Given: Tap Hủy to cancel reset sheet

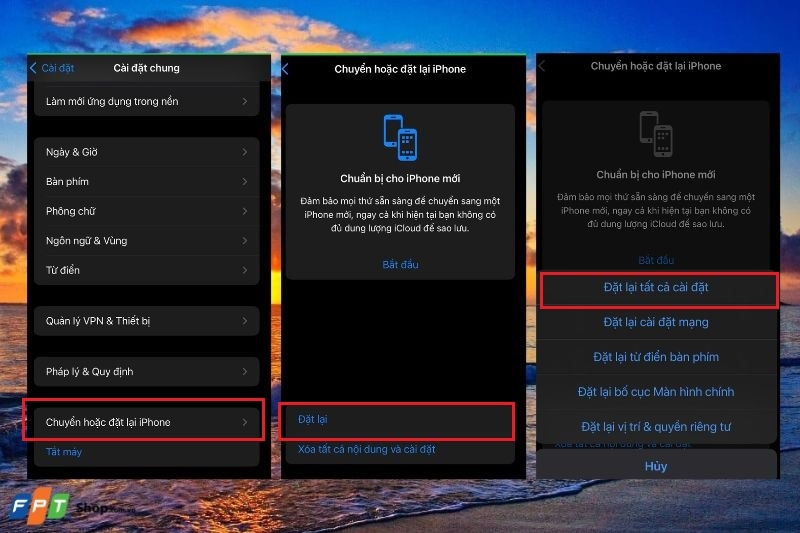Looking at the screenshot, I should click(656, 466).
